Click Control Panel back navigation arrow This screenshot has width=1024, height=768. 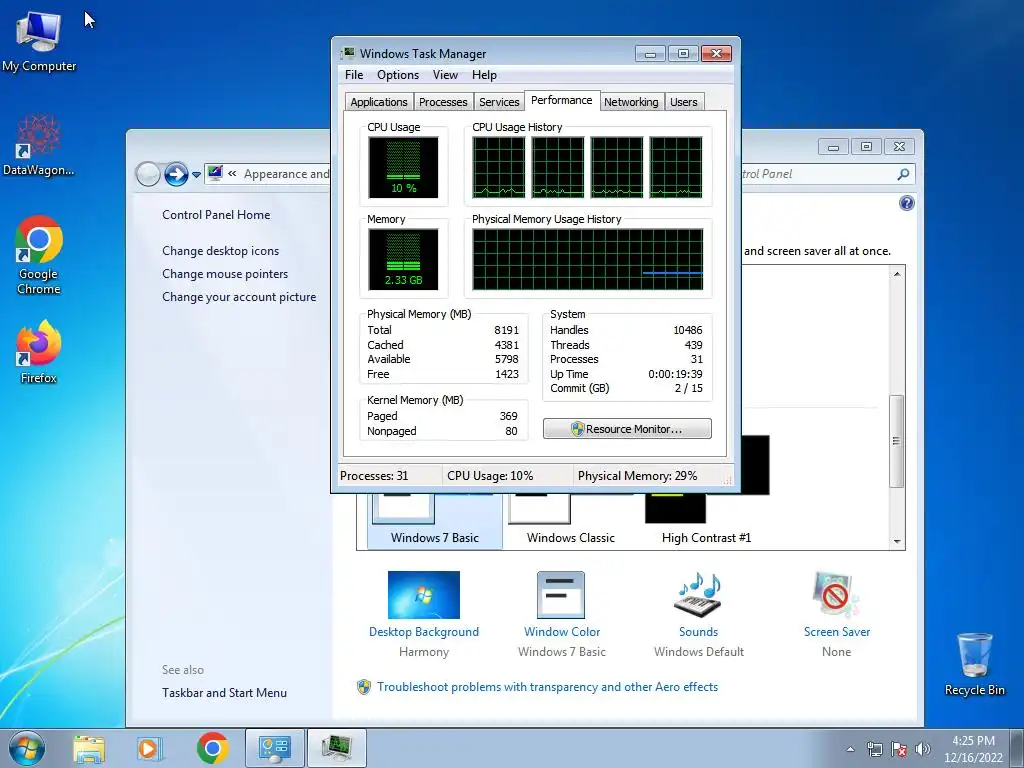148,174
